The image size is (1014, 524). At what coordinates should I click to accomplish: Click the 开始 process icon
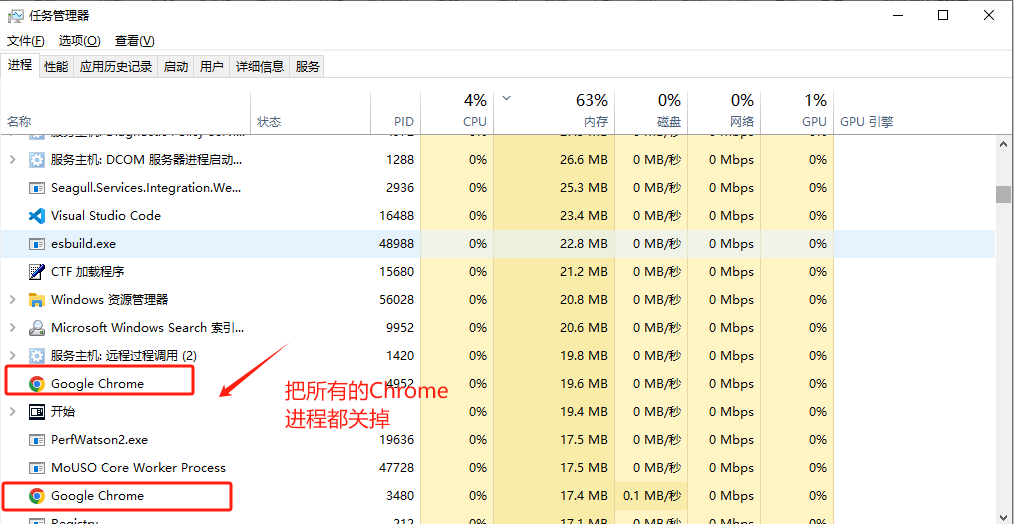coord(37,411)
